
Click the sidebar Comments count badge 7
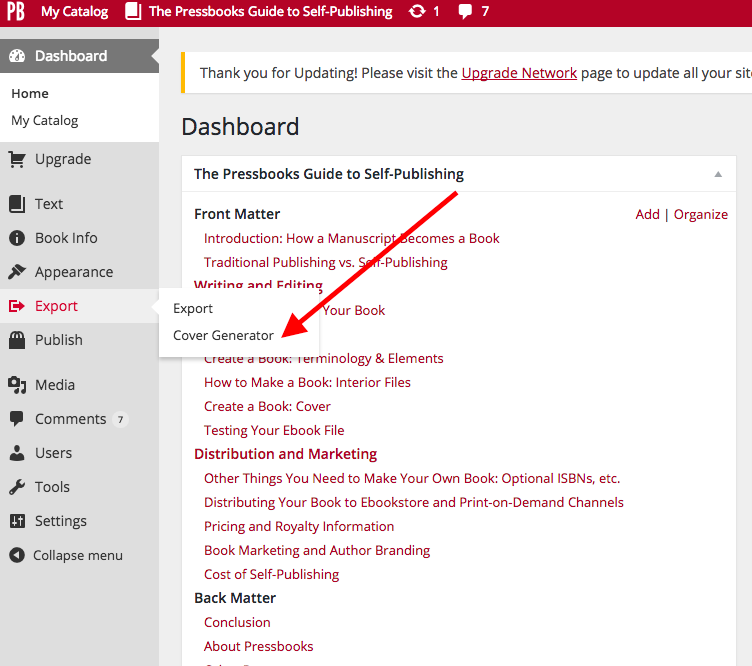(120, 420)
